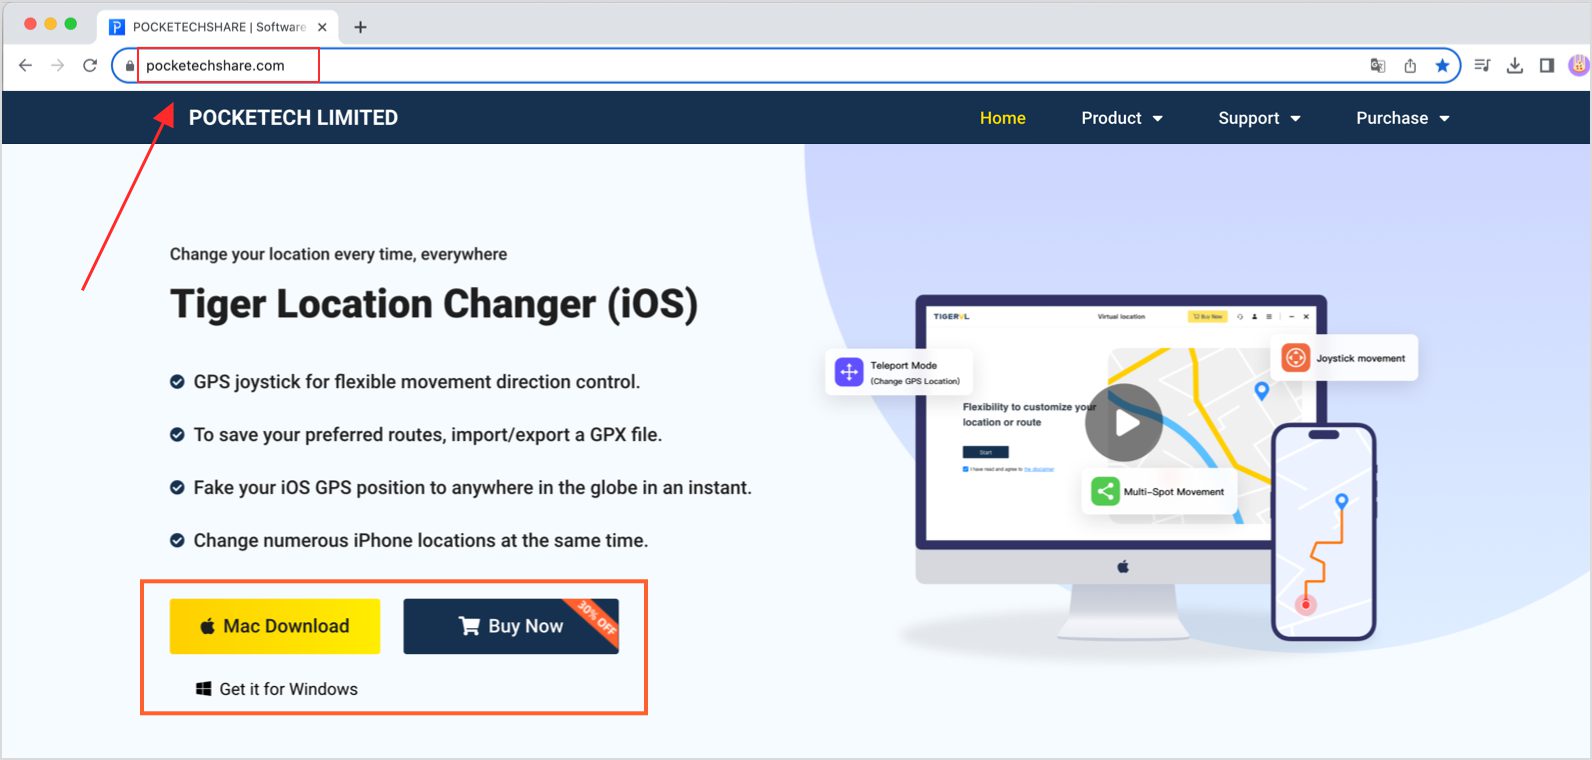Click the orange Joystick movement icon
The image size is (1592, 760).
click(1295, 358)
